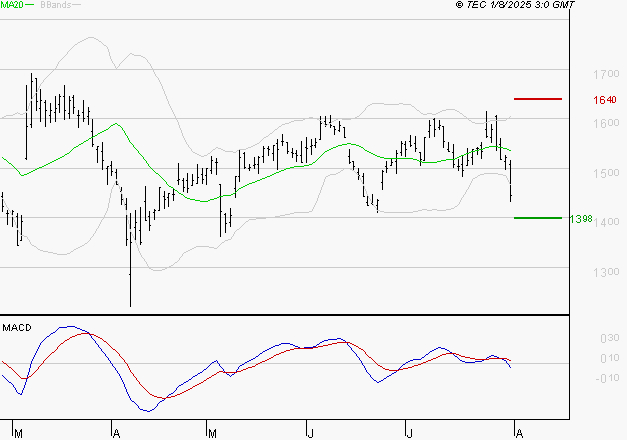Click the MA20 legend label

[11, 5]
